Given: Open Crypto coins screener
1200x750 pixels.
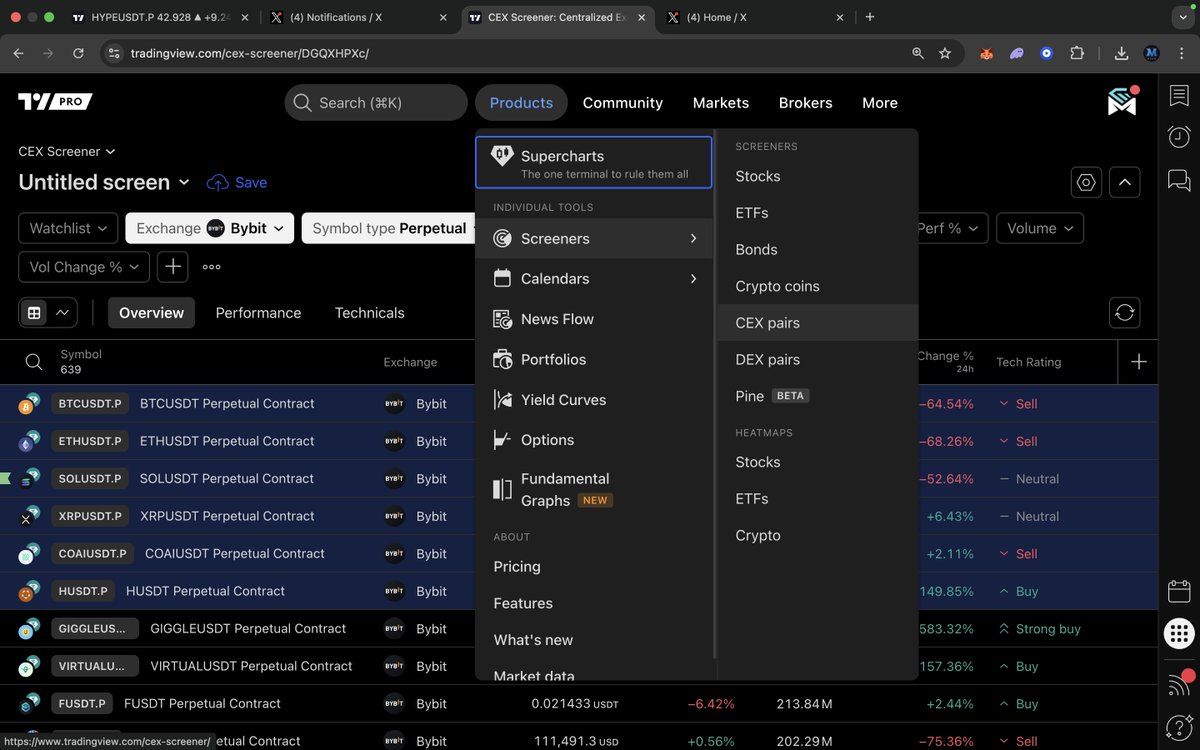Looking at the screenshot, I should coord(818,286).
